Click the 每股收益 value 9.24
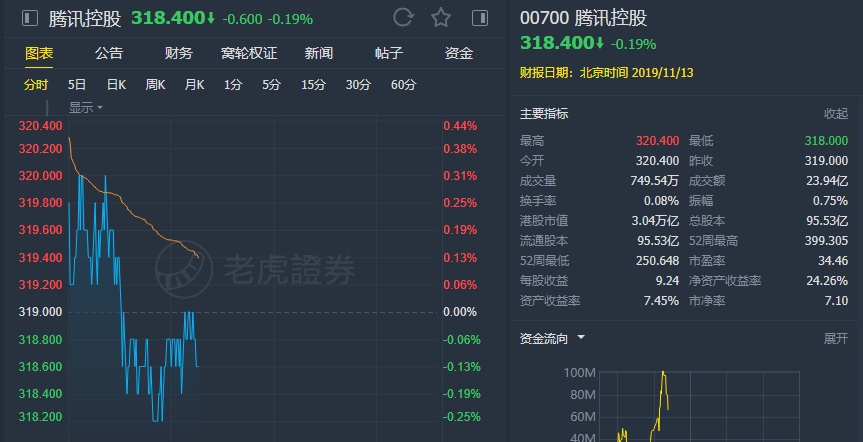The width and height of the screenshot is (863, 442). [667, 281]
